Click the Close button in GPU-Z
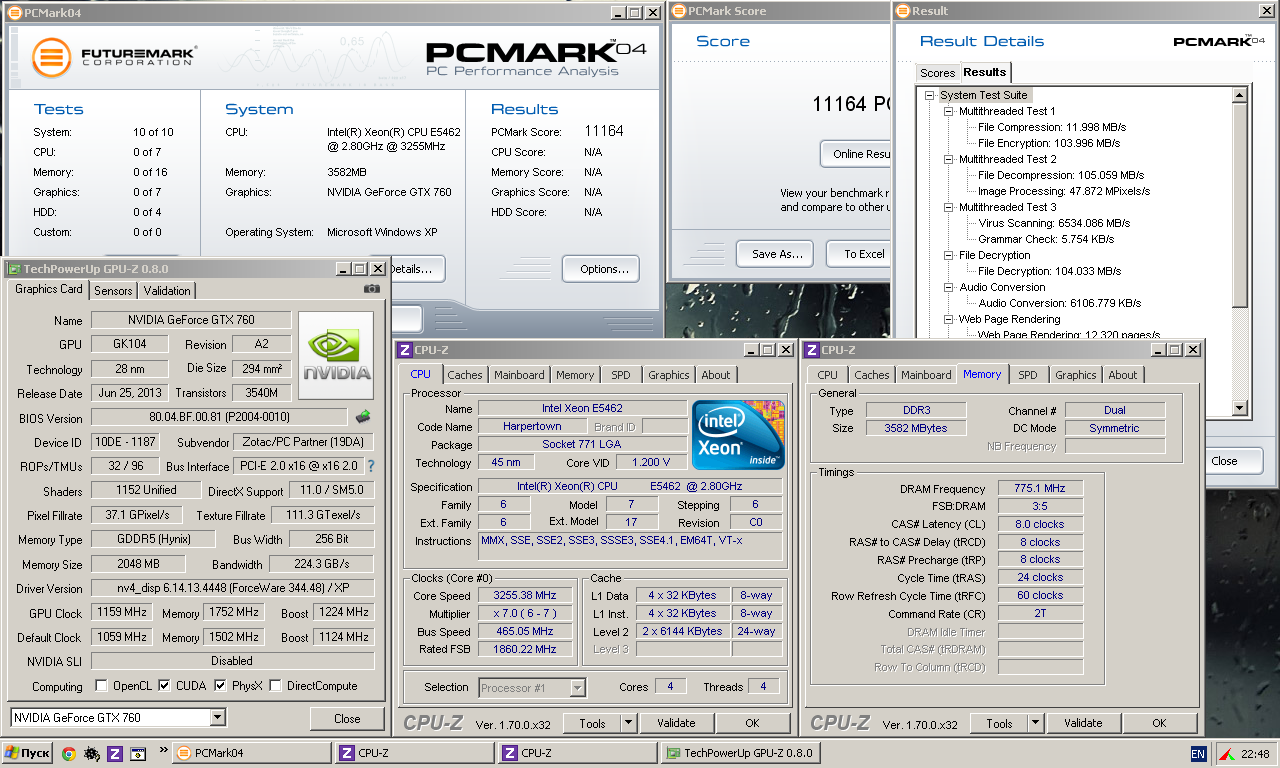The image size is (1280, 768). [347, 718]
